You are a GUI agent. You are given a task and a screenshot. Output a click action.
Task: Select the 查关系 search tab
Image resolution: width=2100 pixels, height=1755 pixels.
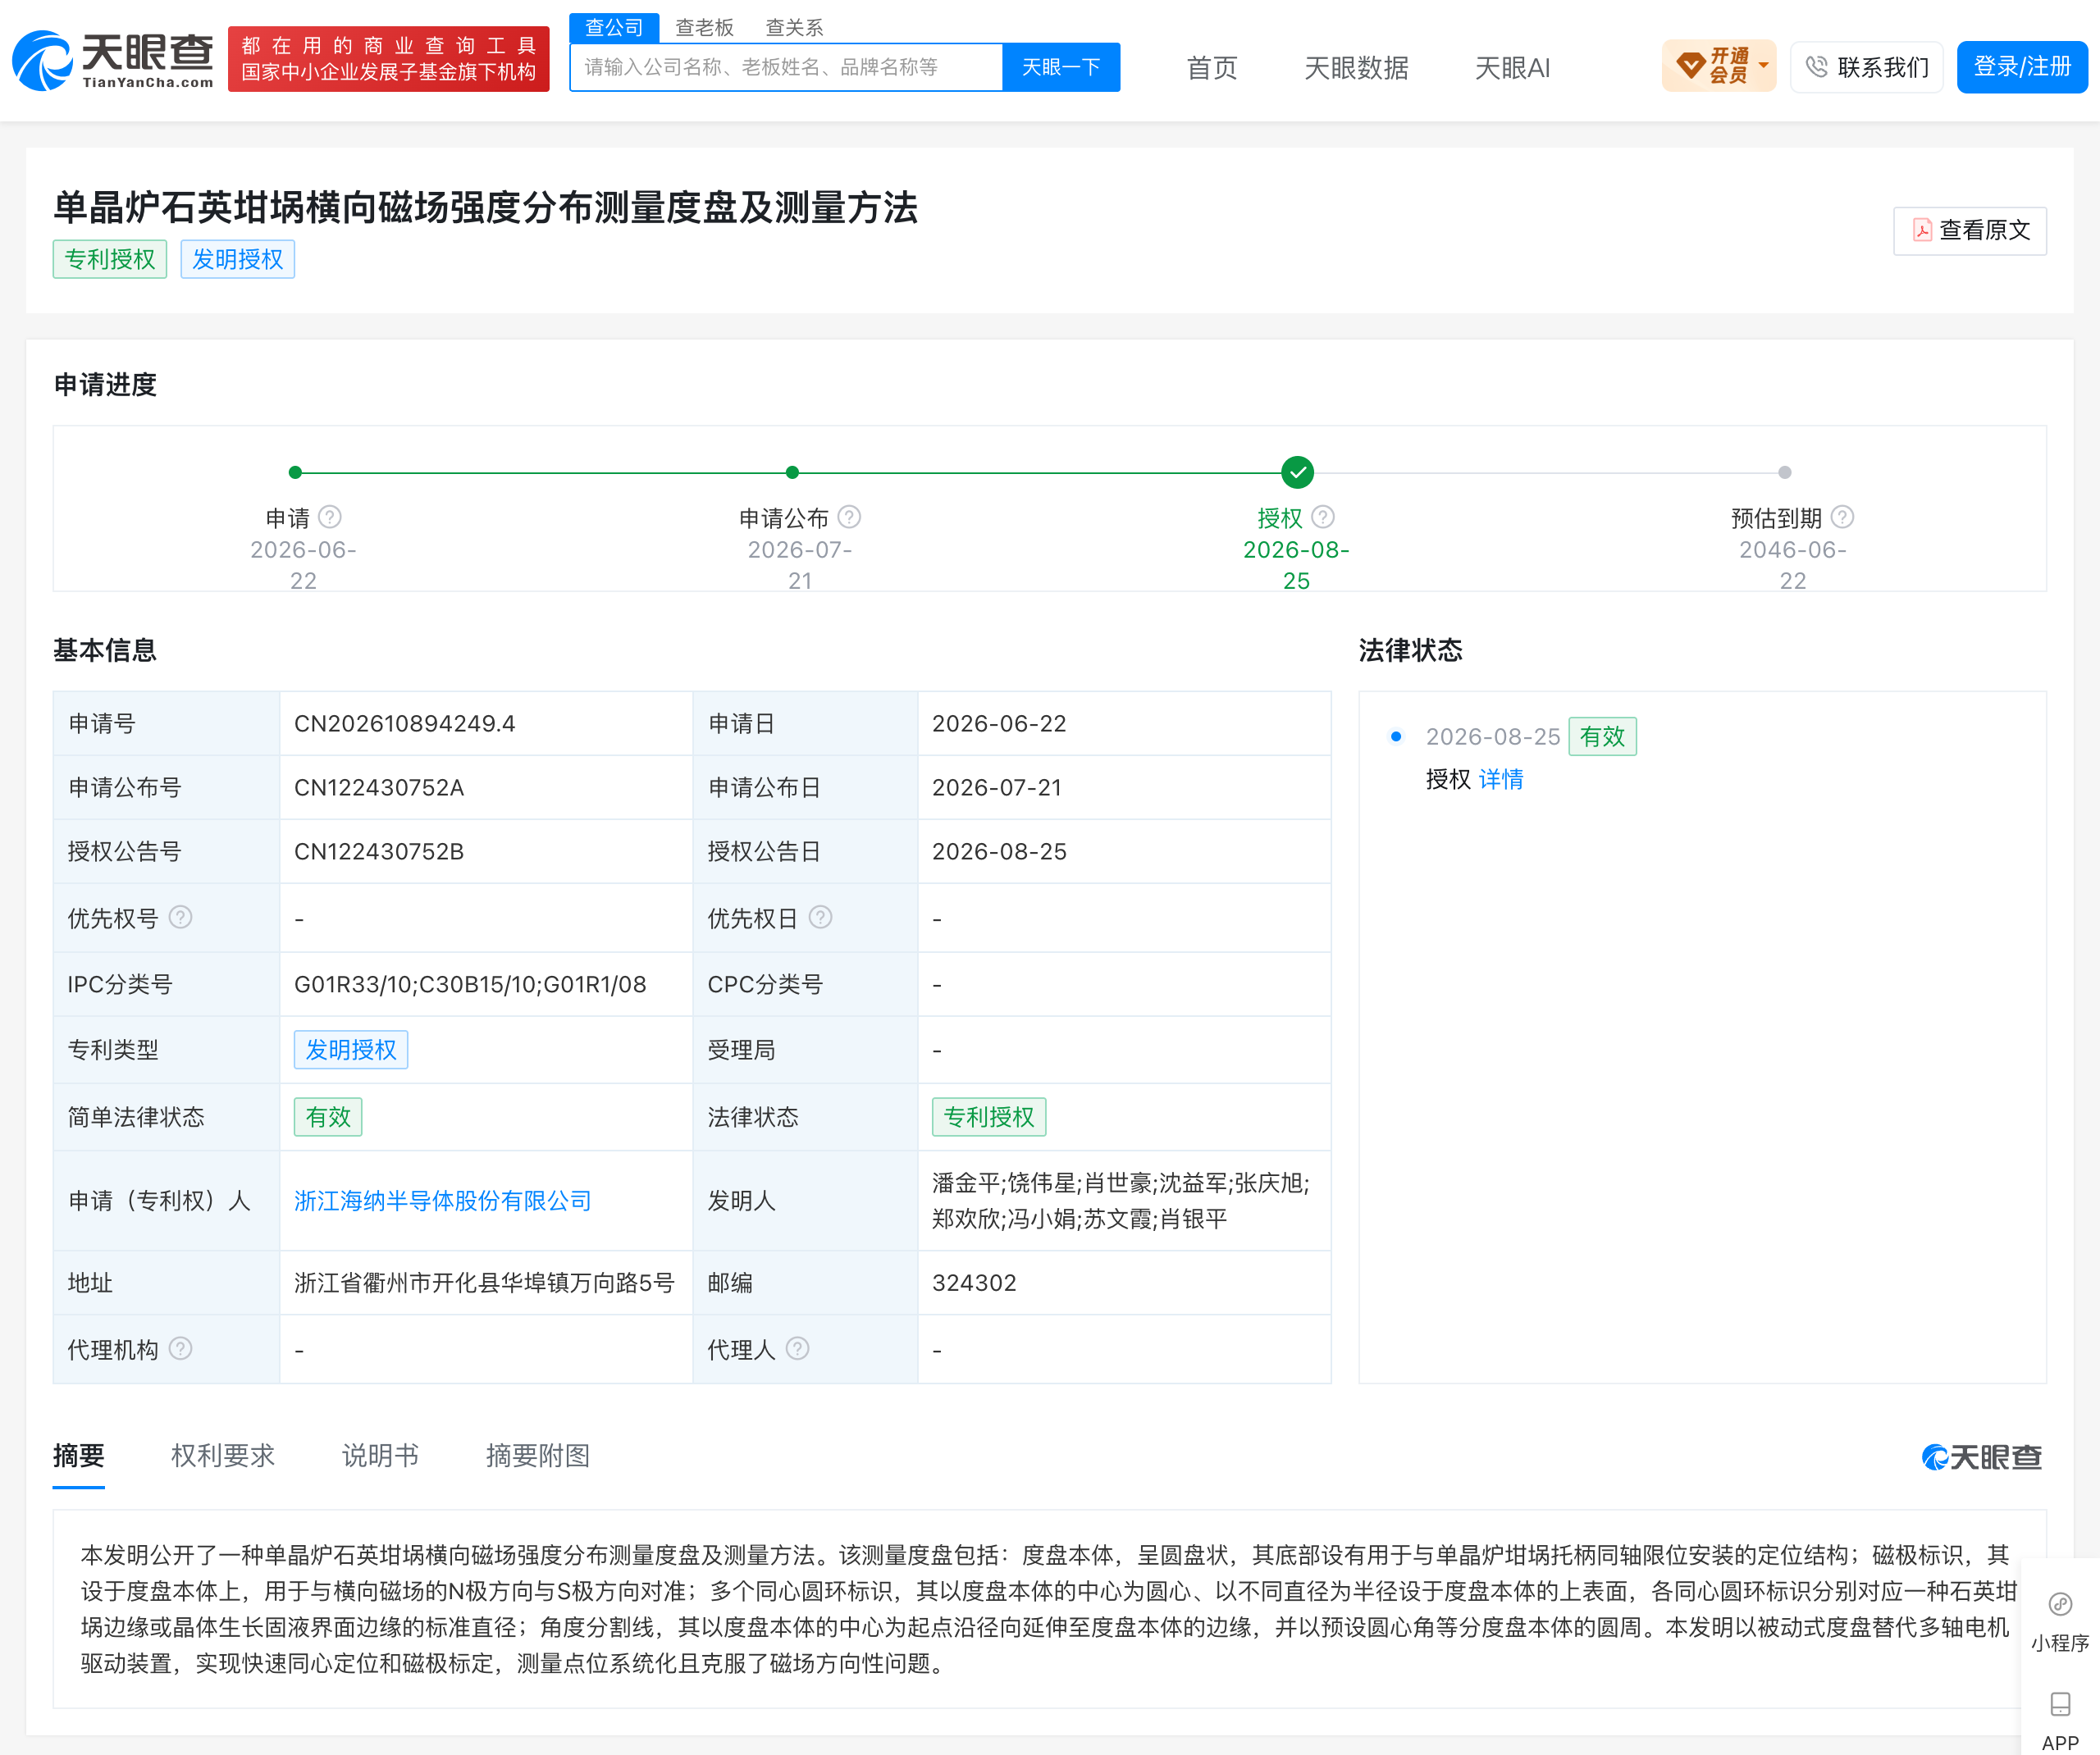click(794, 27)
